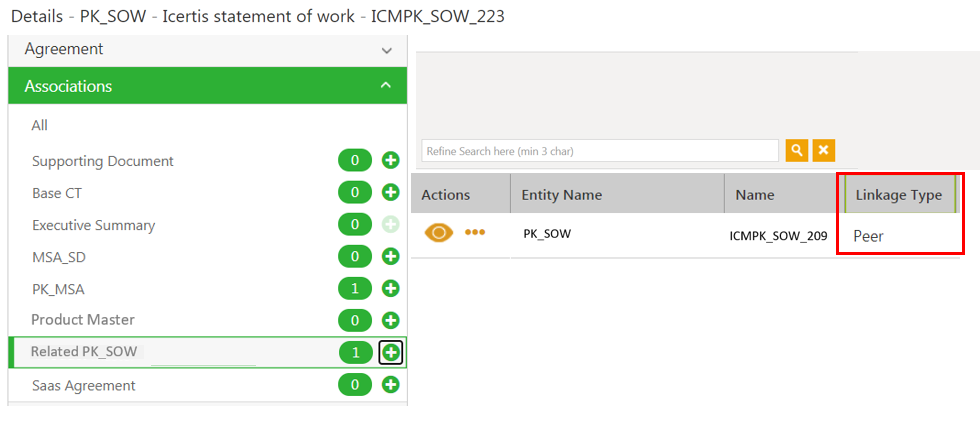Viewport: 980px width, 423px height.
Task: Sort by the Linkage Type column header
Action: [x=898, y=195]
